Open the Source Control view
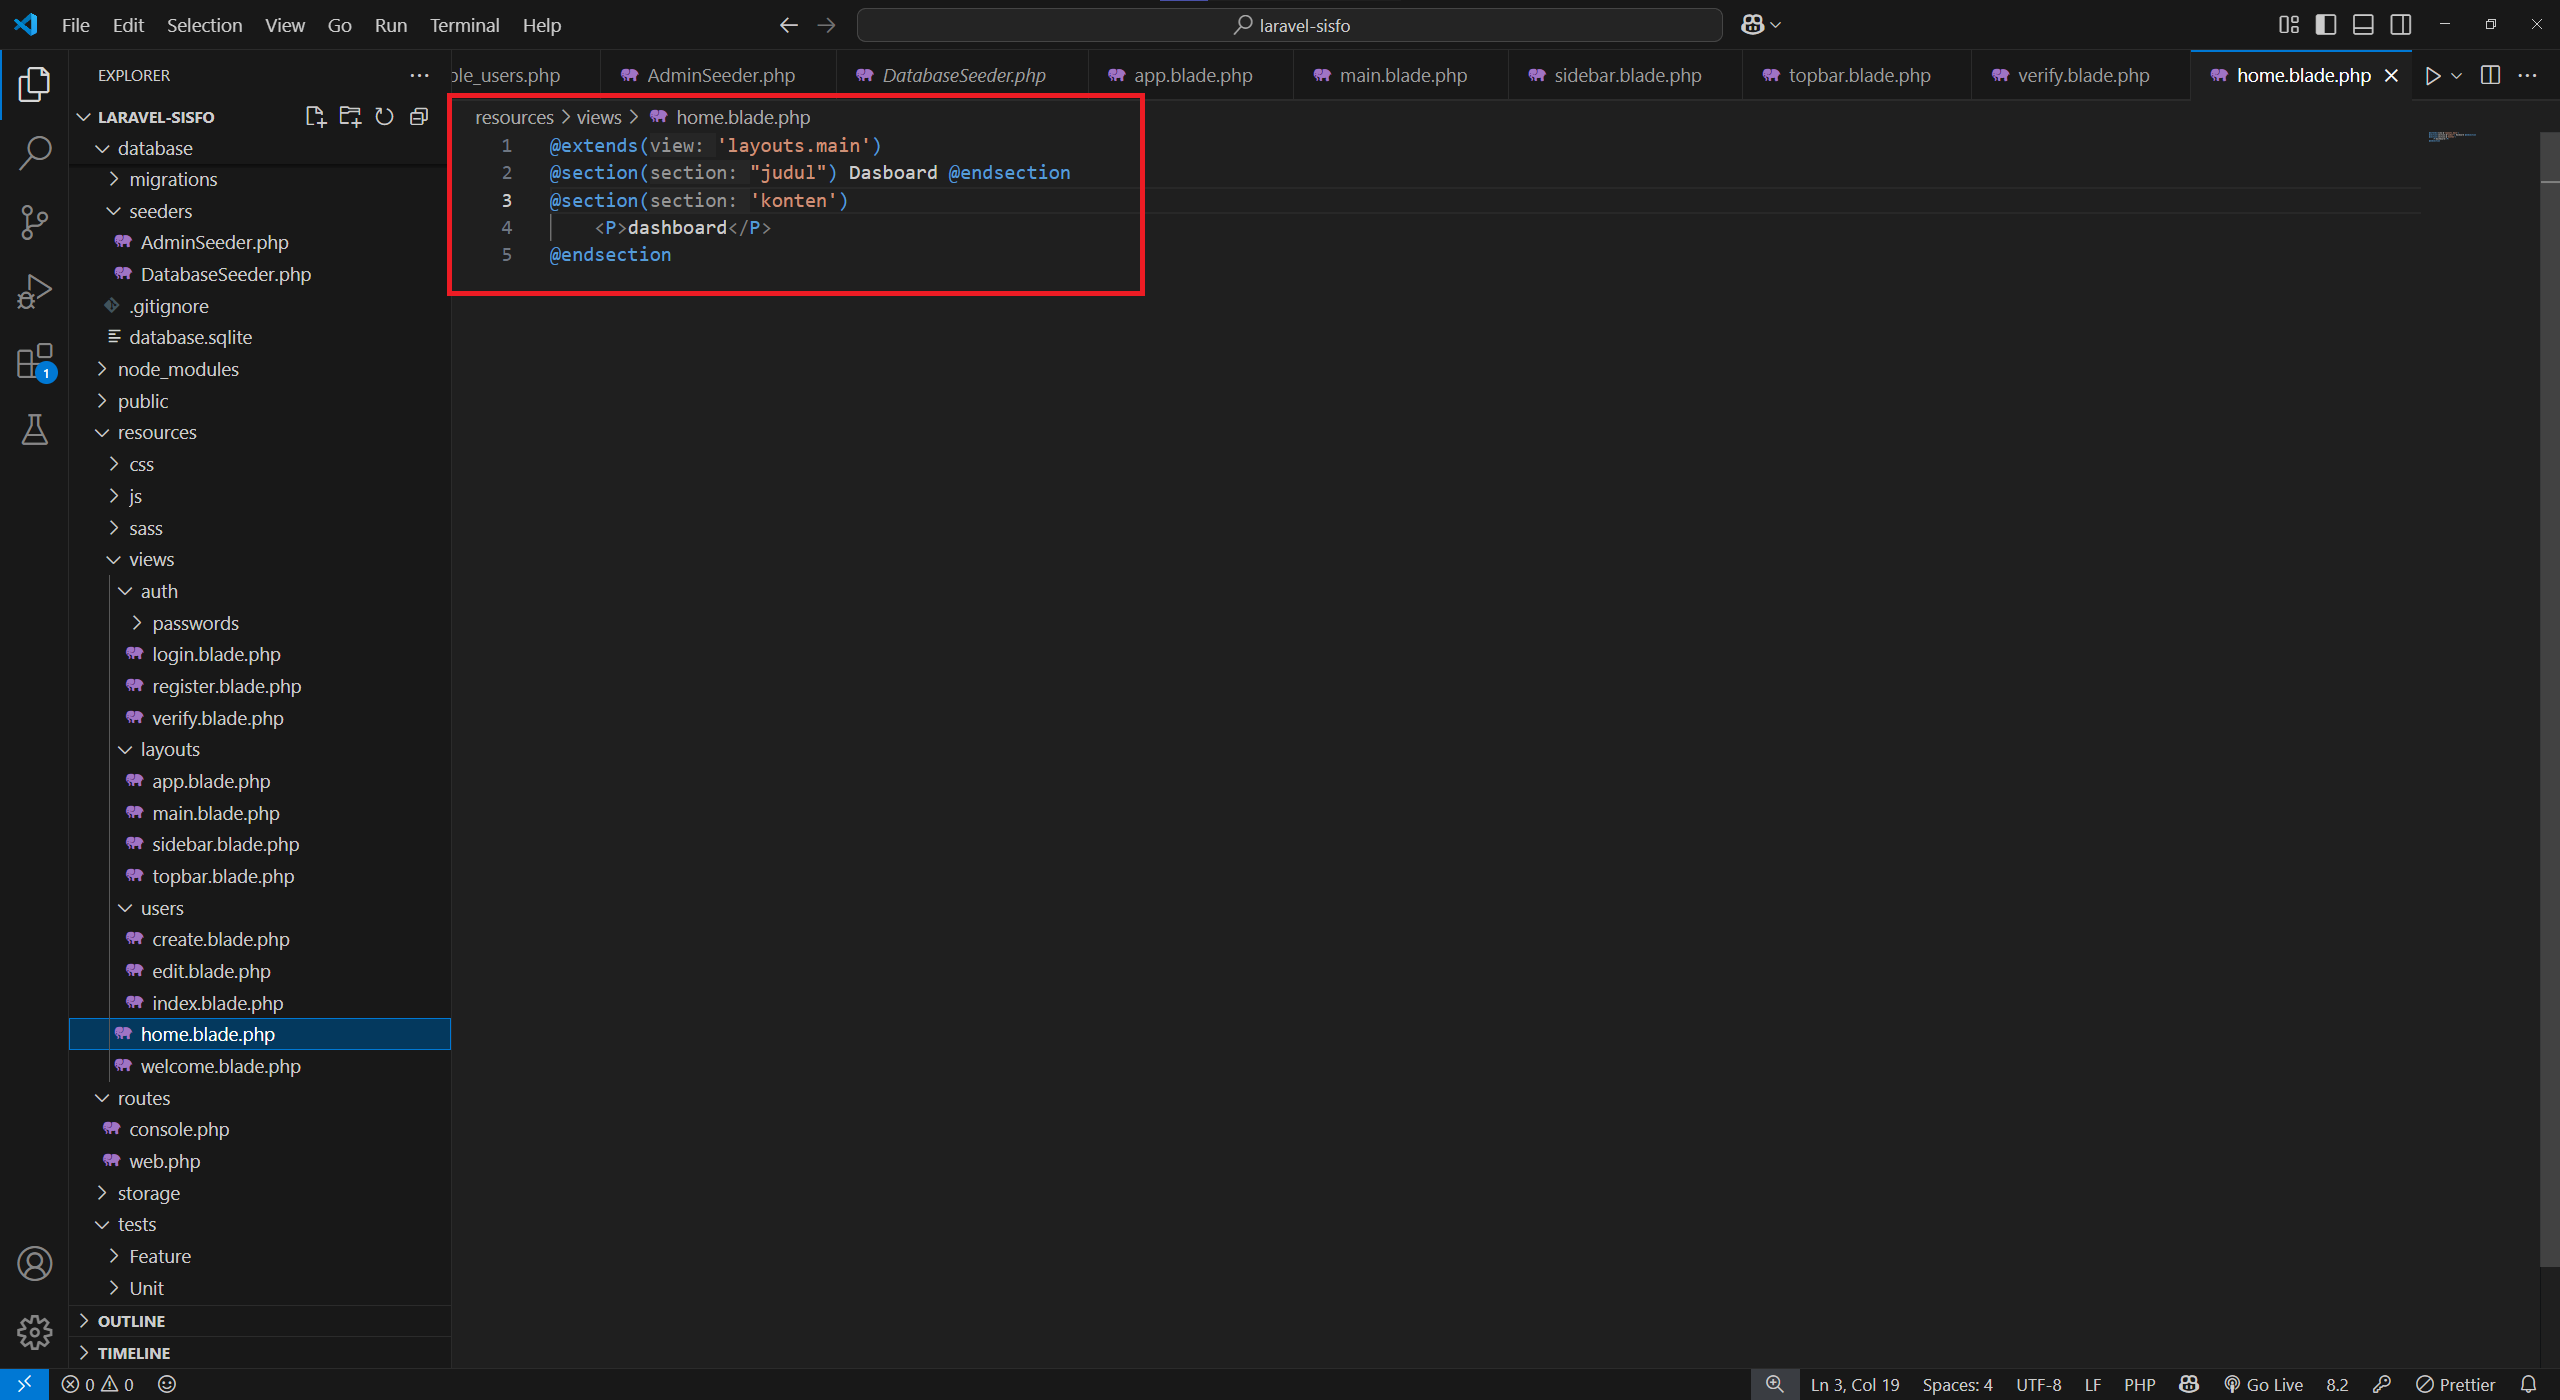 [34, 222]
